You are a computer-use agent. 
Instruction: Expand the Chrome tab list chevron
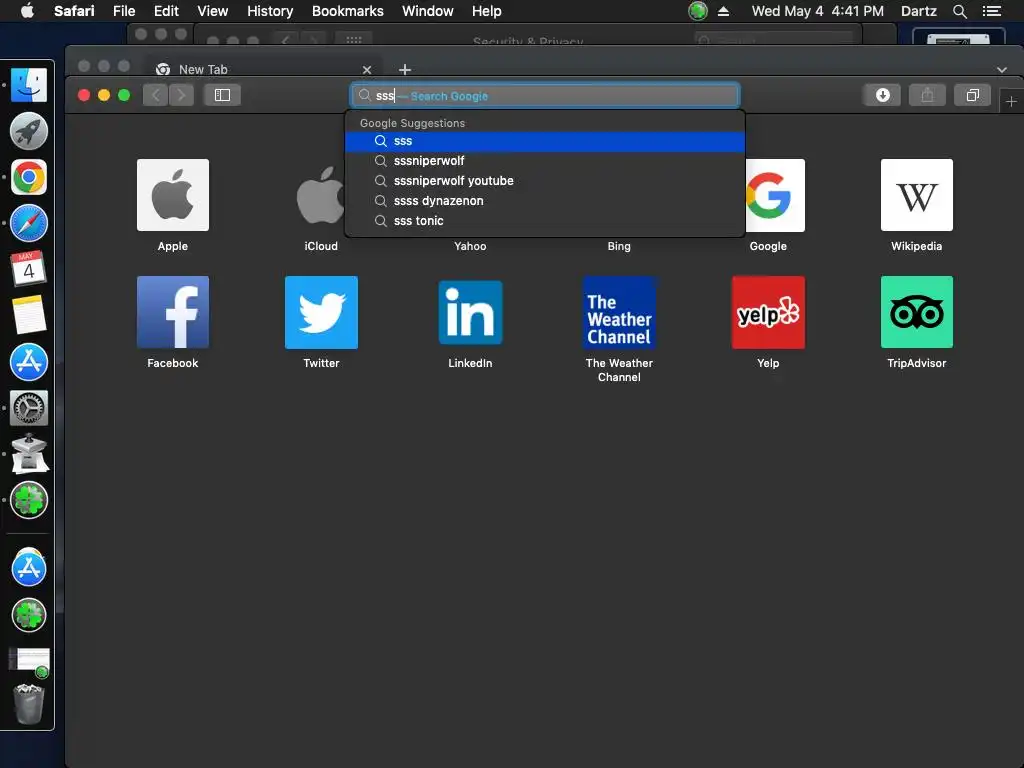1002,69
